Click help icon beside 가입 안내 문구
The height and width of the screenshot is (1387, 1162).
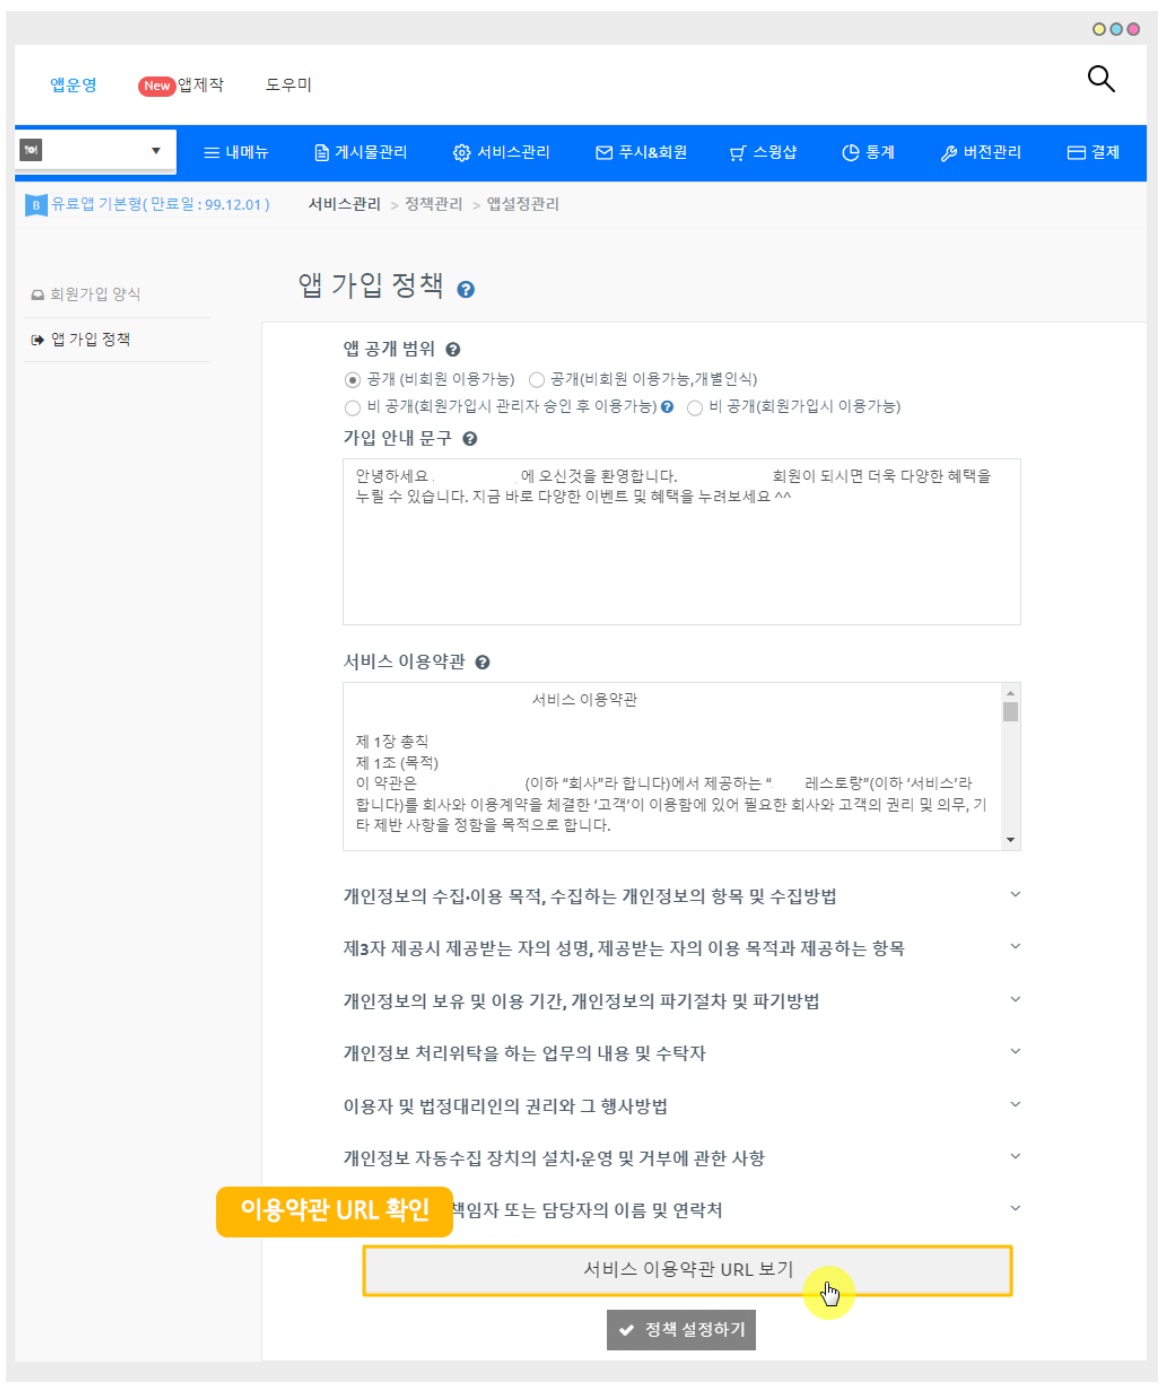tap(470, 439)
